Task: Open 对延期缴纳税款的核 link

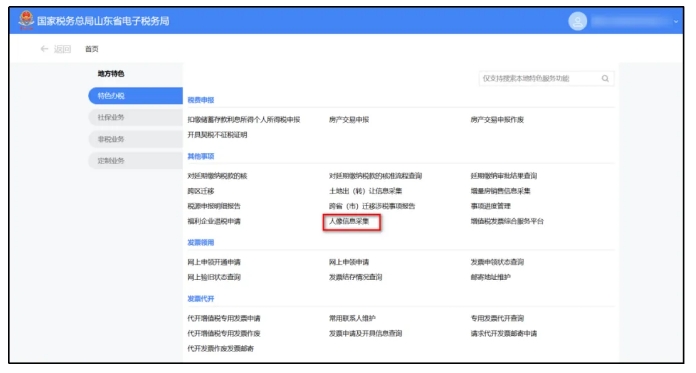Action: 217,176
